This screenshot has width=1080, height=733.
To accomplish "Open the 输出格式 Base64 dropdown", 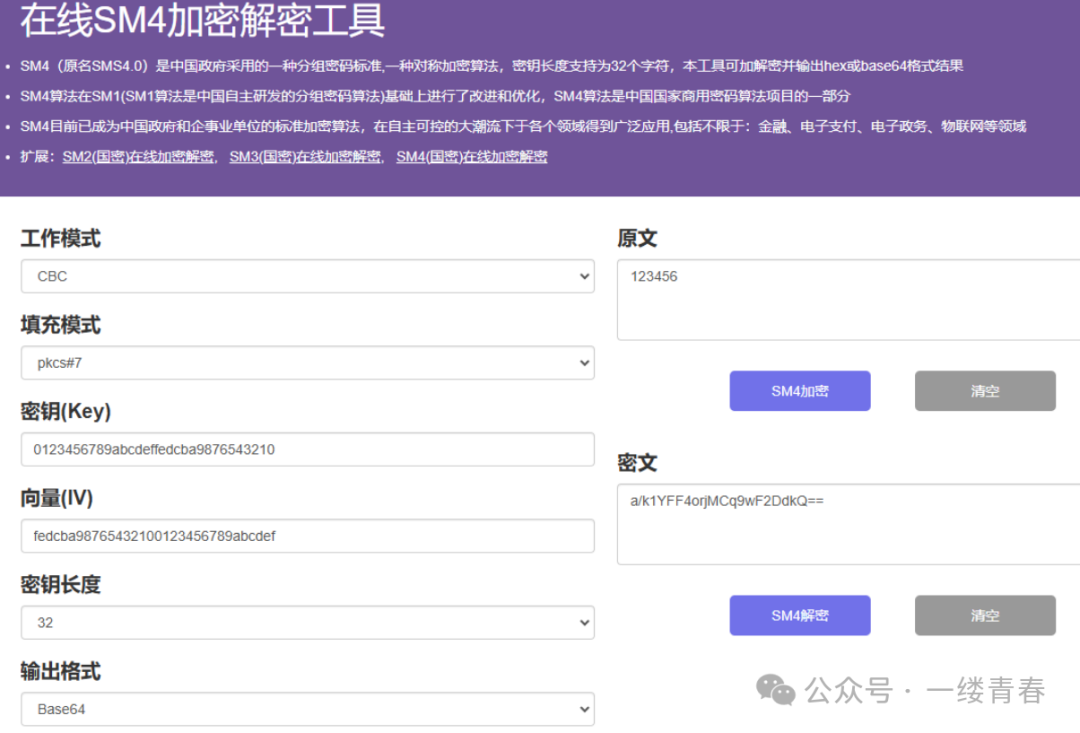I will click(307, 709).
